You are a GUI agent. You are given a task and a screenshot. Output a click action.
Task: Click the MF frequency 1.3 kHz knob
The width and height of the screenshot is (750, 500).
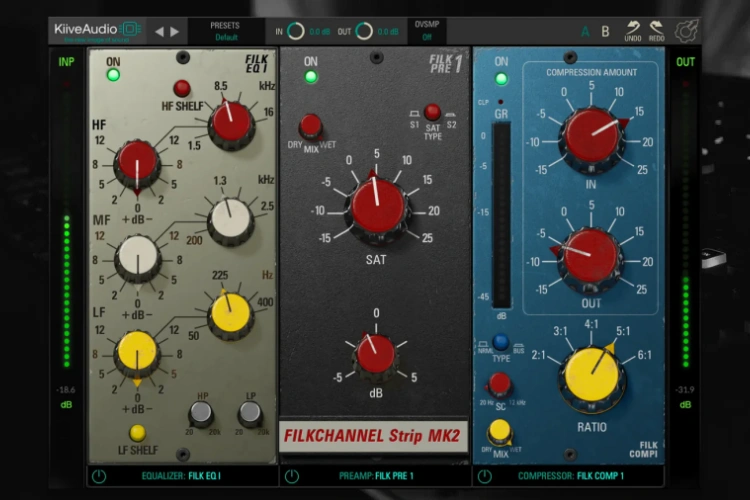coord(231,221)
